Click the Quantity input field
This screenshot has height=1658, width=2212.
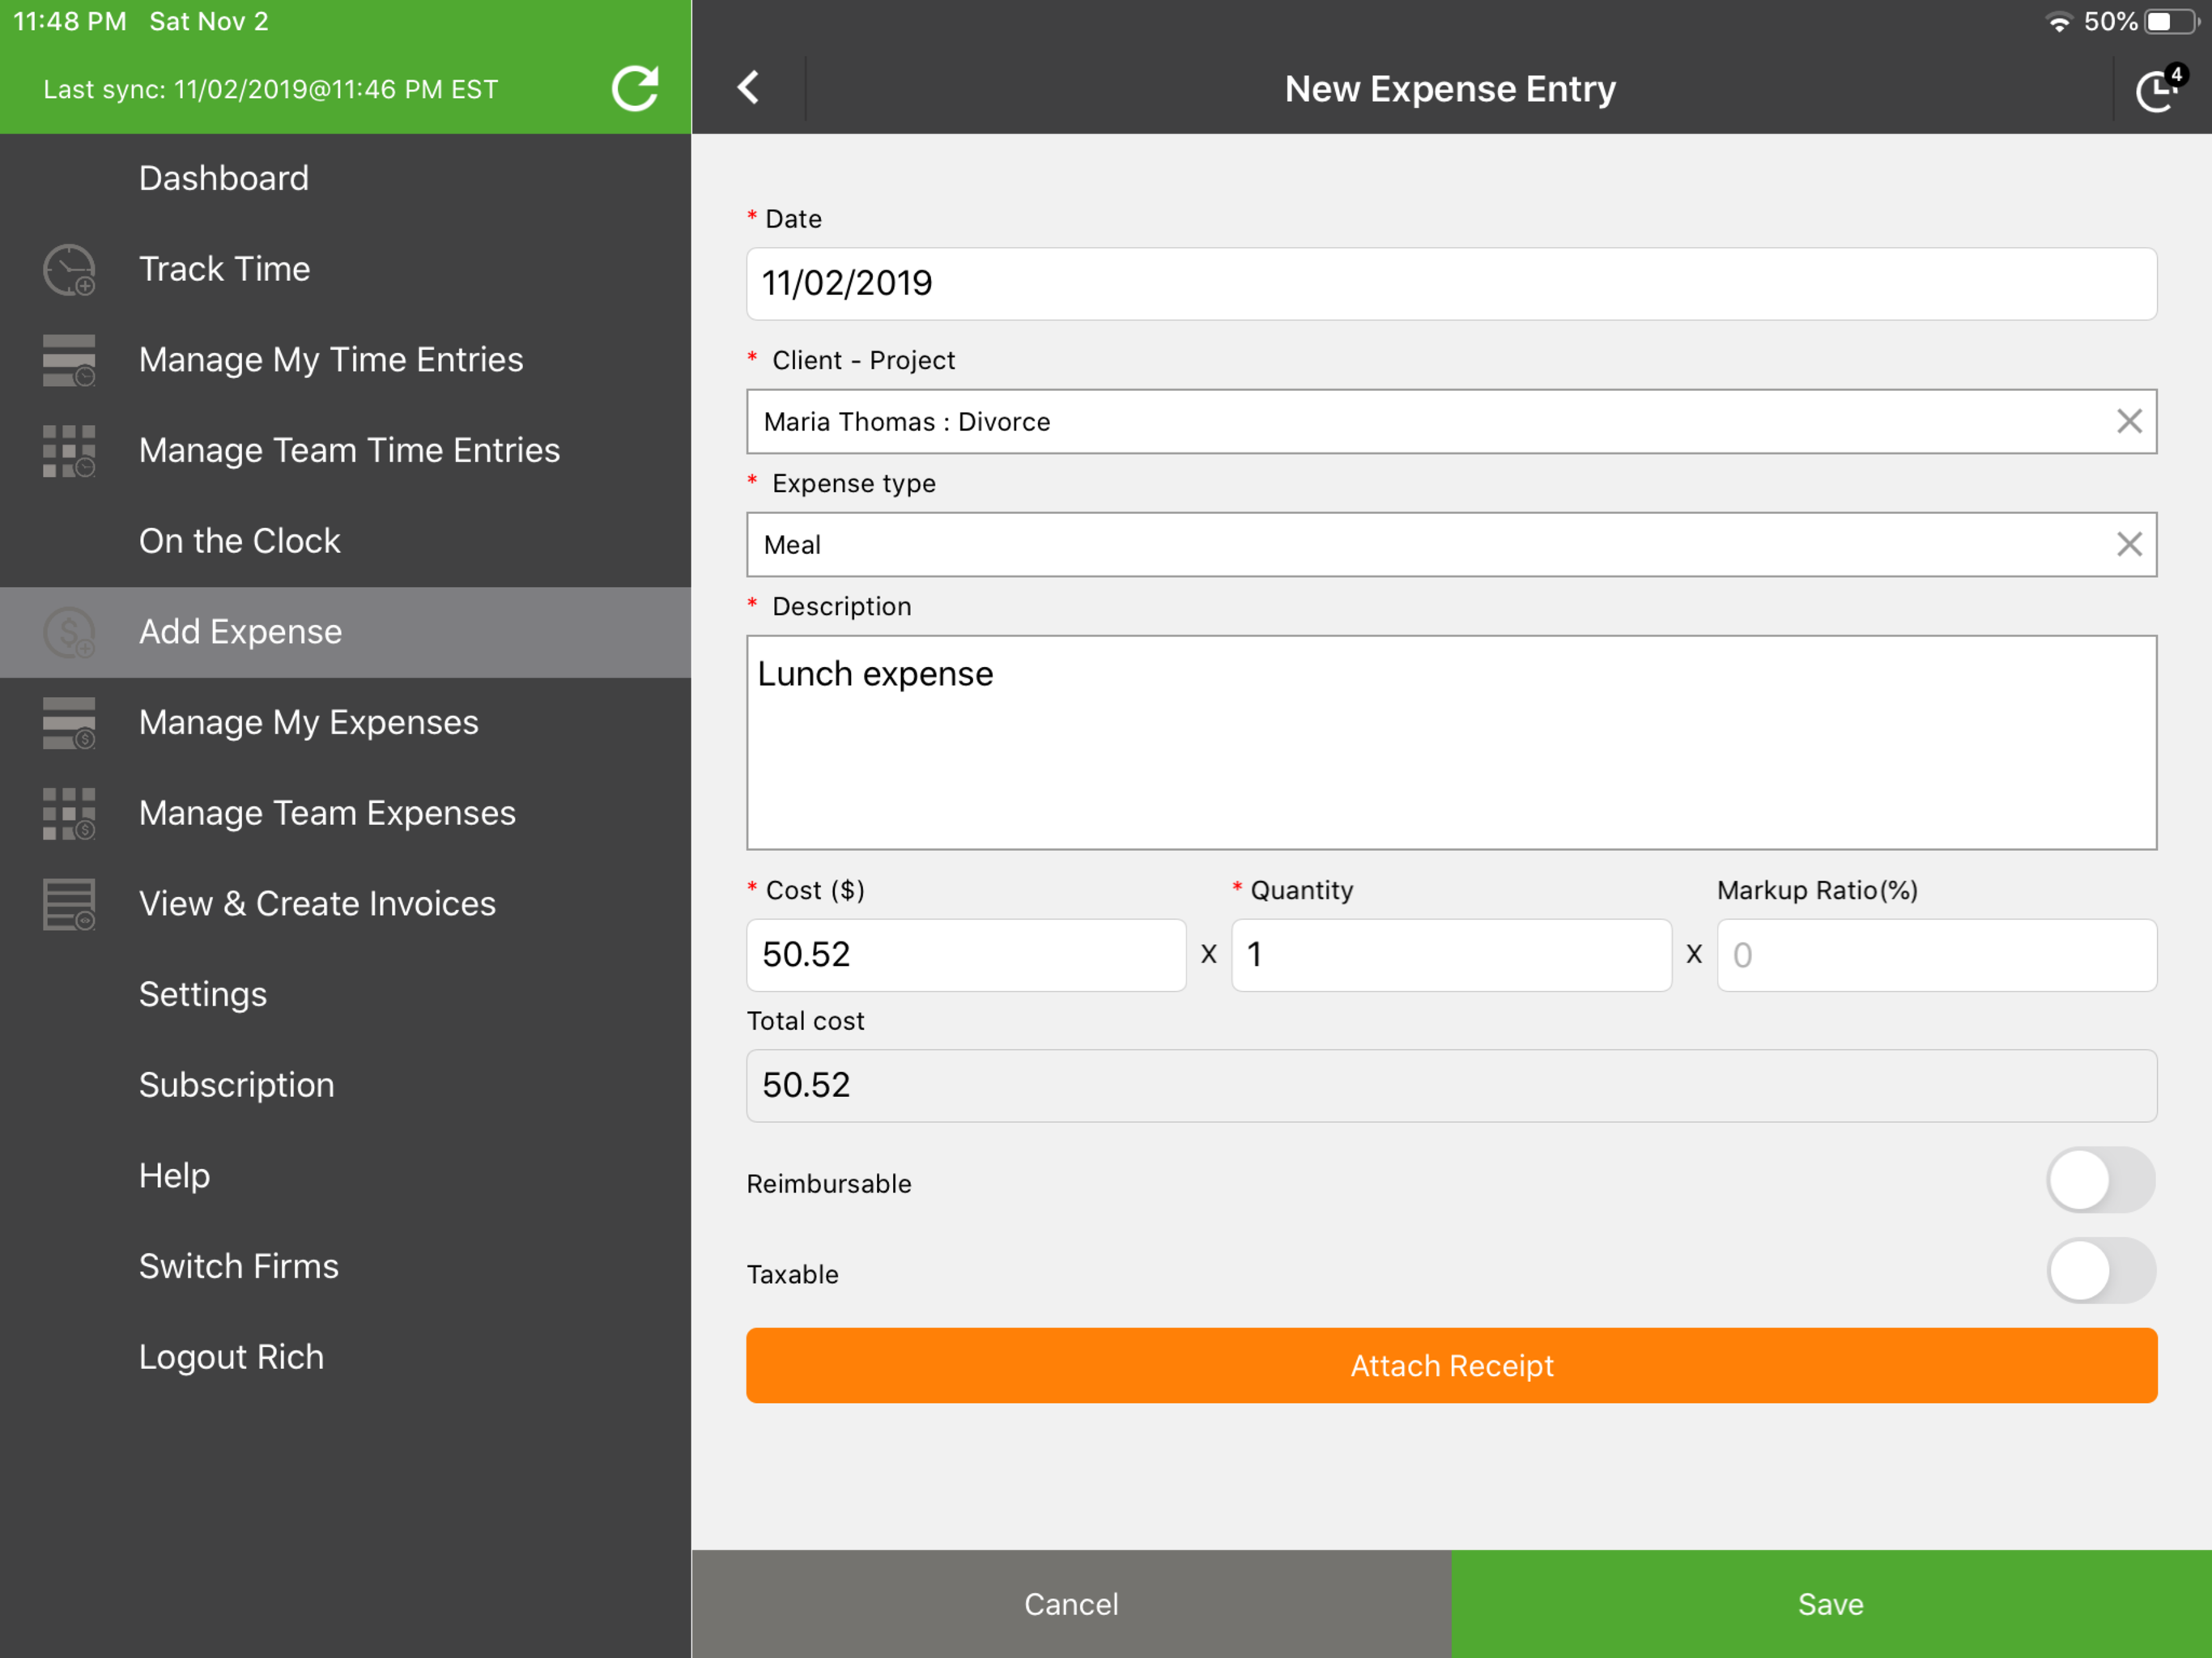pyautogui.click(x=1451, y=955)
